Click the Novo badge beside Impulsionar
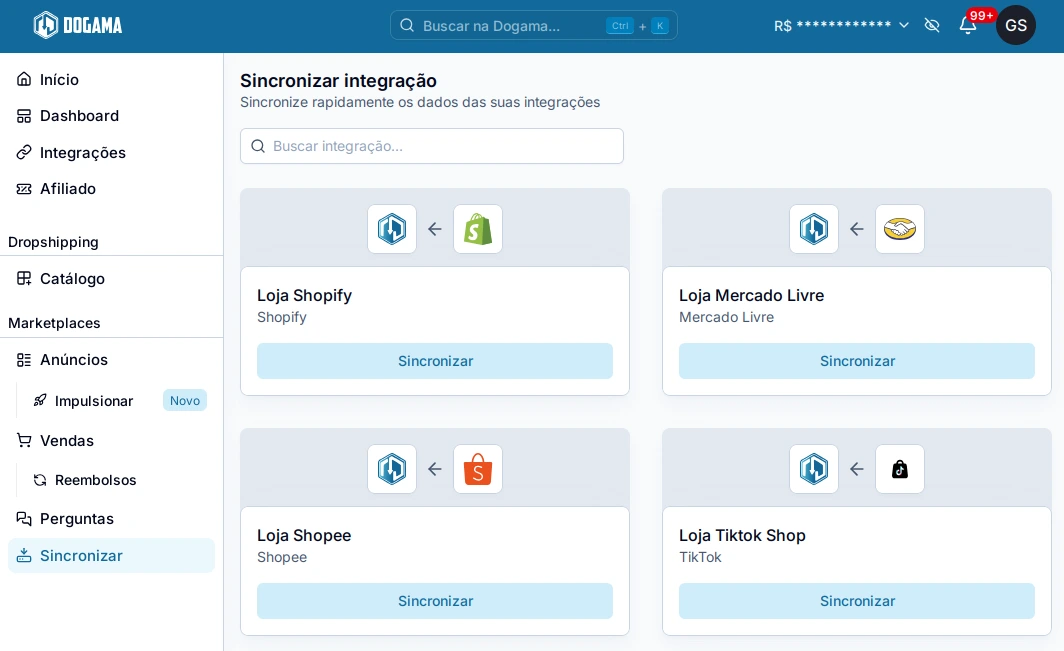The image size is (1064, 651). (185, 401)
